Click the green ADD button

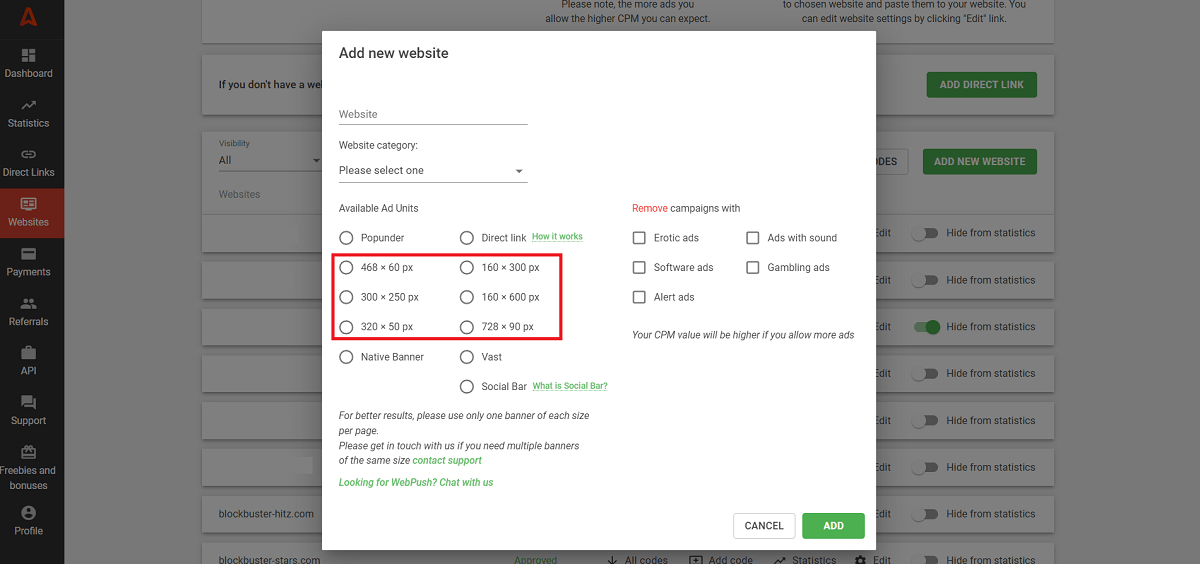tap(833, 526)
